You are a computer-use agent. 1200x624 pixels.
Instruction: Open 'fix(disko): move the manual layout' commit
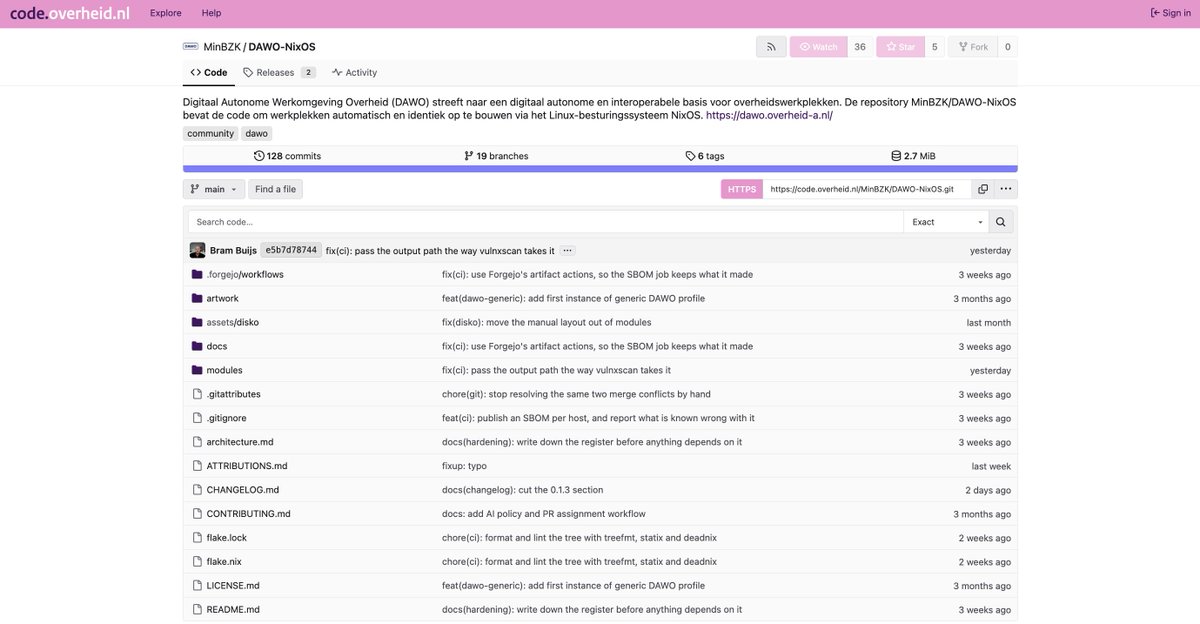click(546, 322)
